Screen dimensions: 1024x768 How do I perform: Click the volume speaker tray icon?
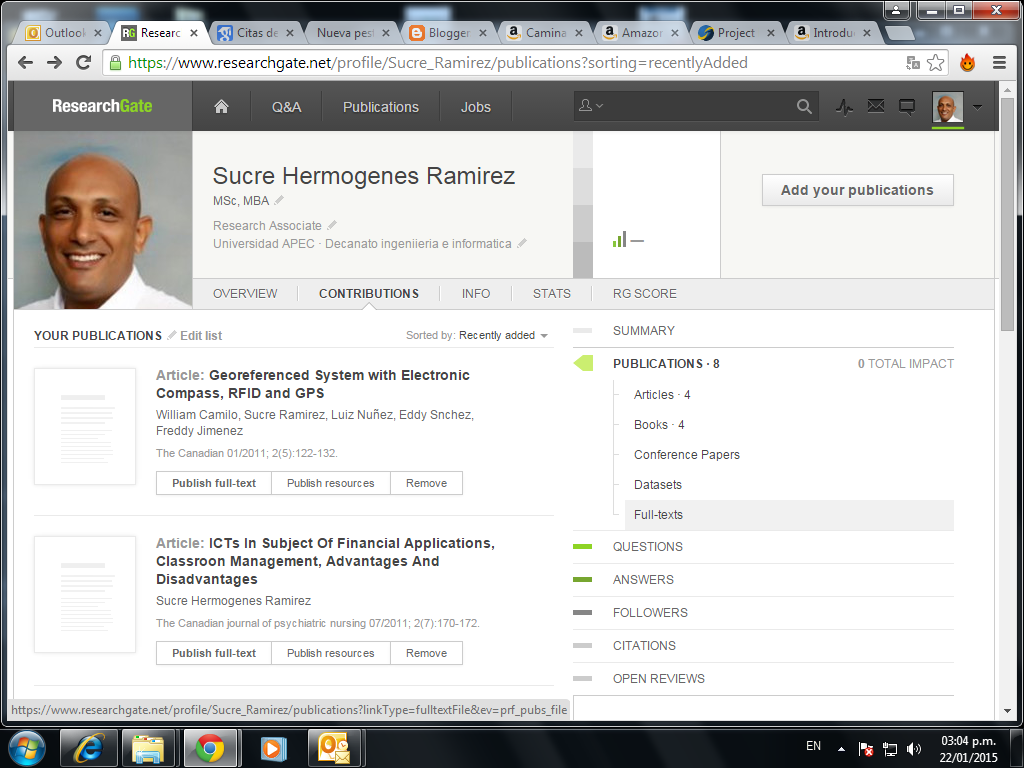click(x=914, y=748)
